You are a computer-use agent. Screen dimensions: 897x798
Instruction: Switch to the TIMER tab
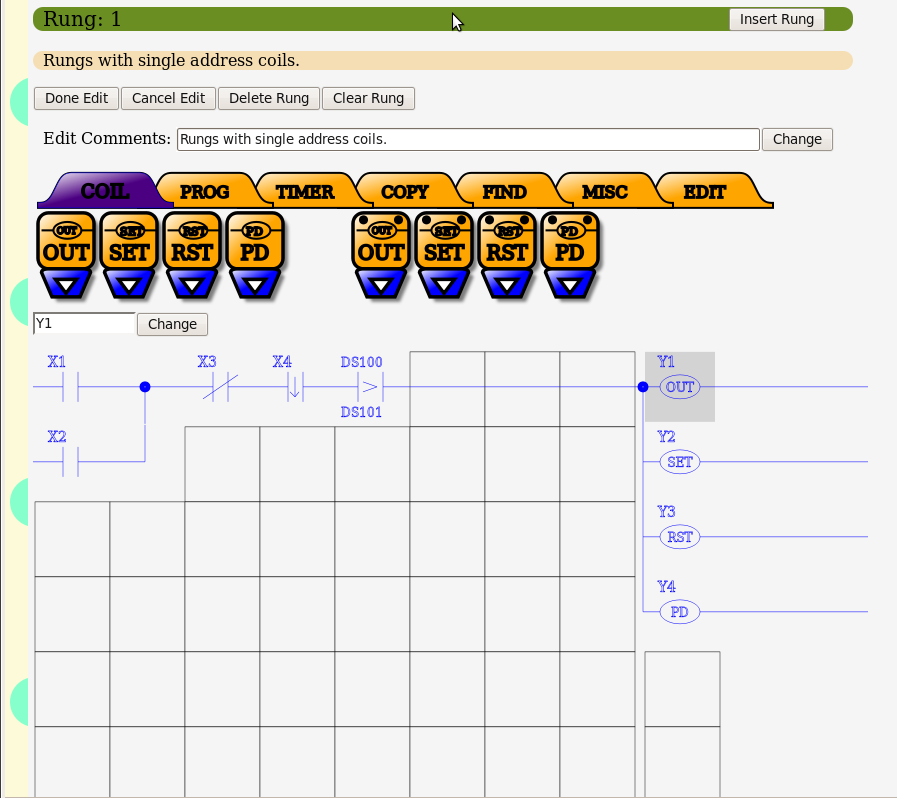[305, 191]
